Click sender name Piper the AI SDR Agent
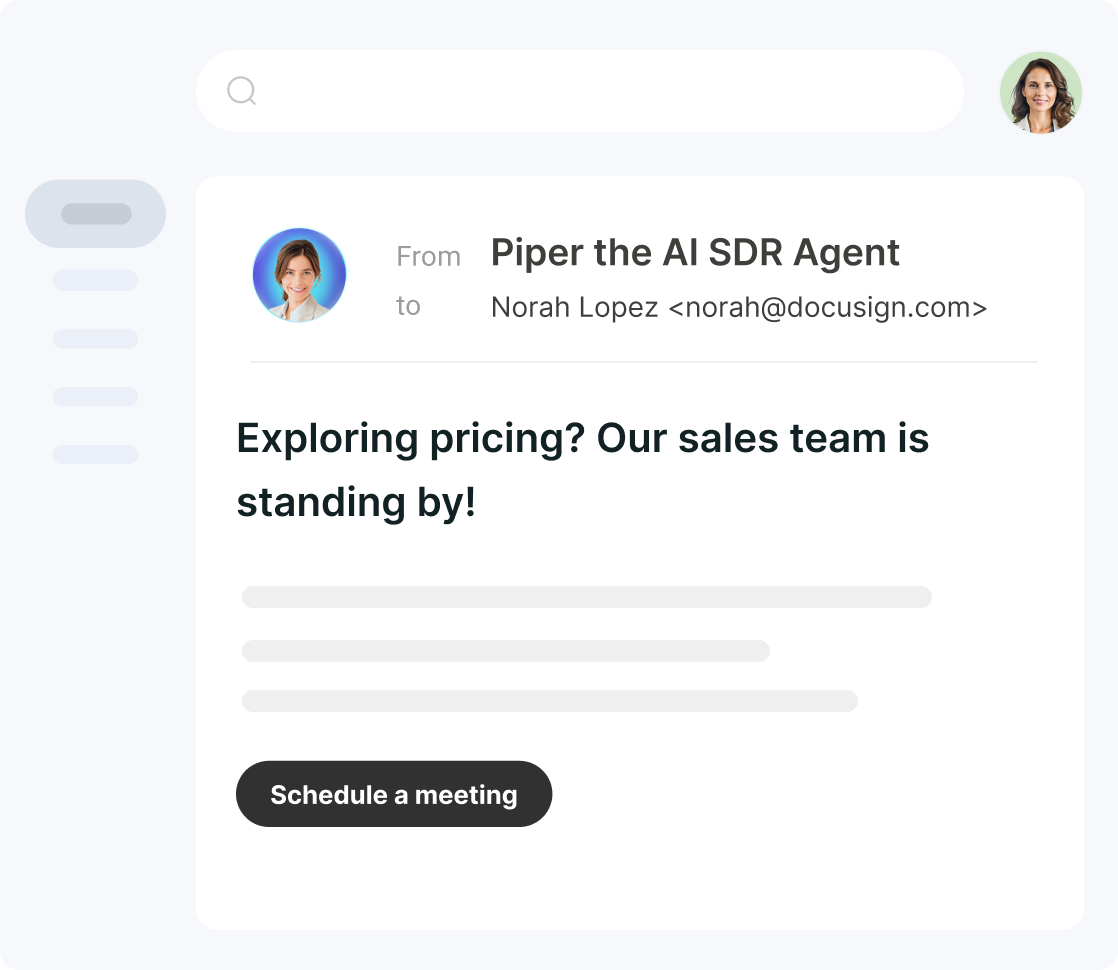 pyautogui.click(x=695, y=253)
